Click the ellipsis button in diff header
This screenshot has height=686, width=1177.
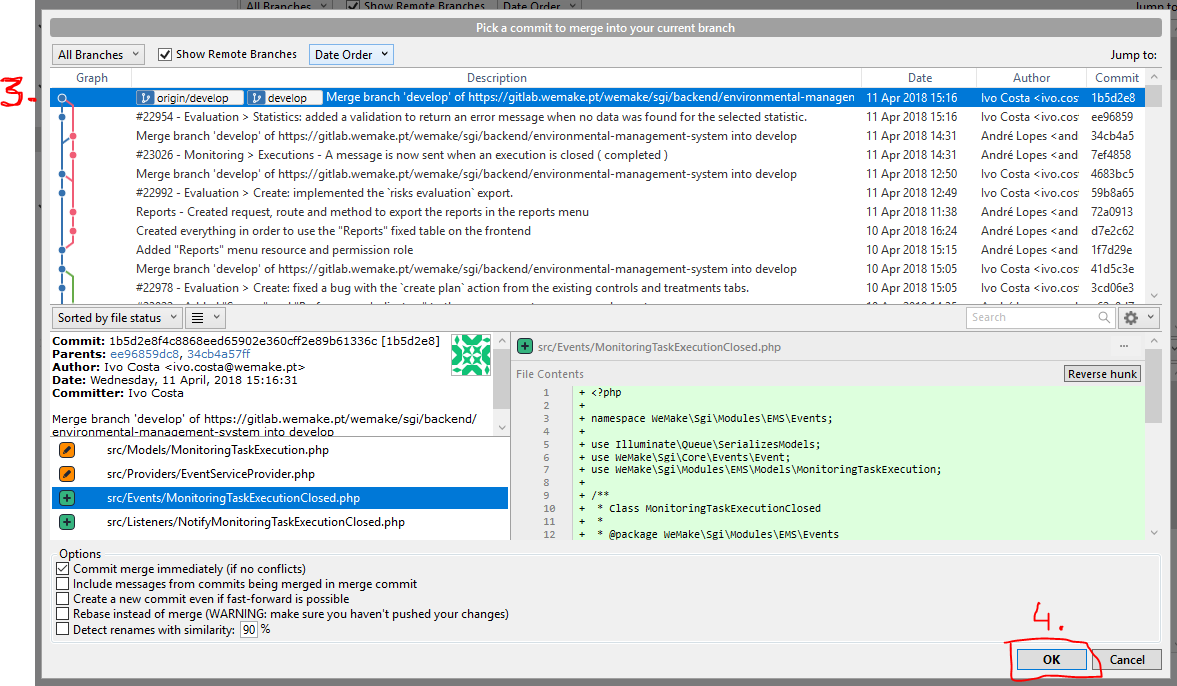point(1124,346)
